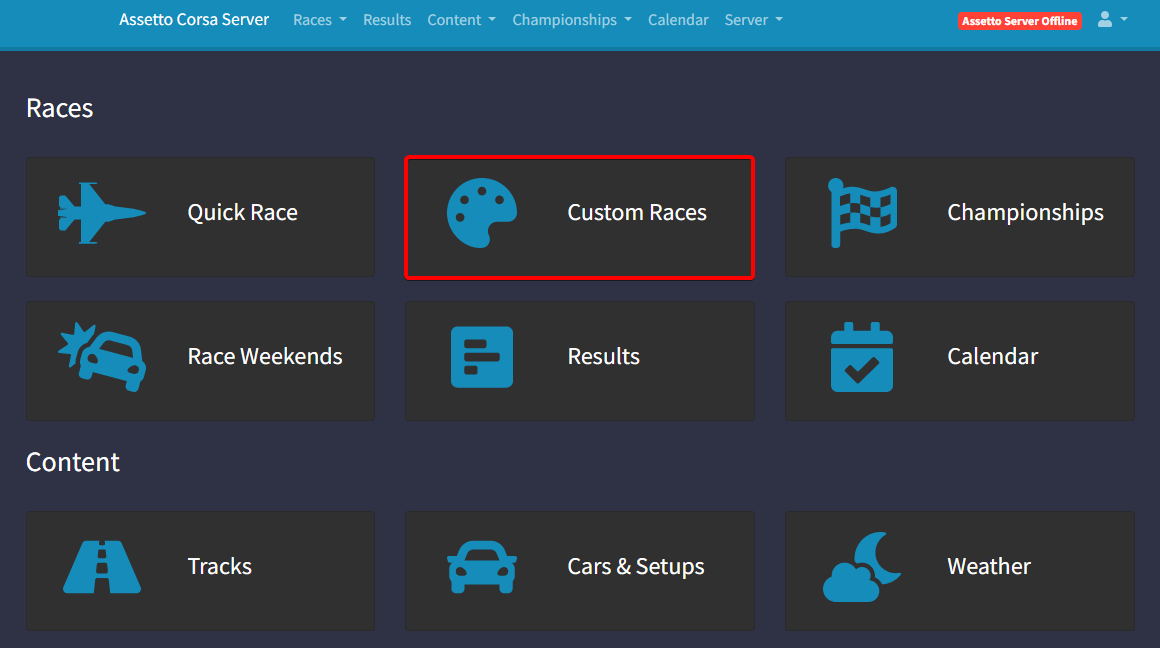
Task: Click the car icon for Cars & Setups
Action: click(482, 567)
